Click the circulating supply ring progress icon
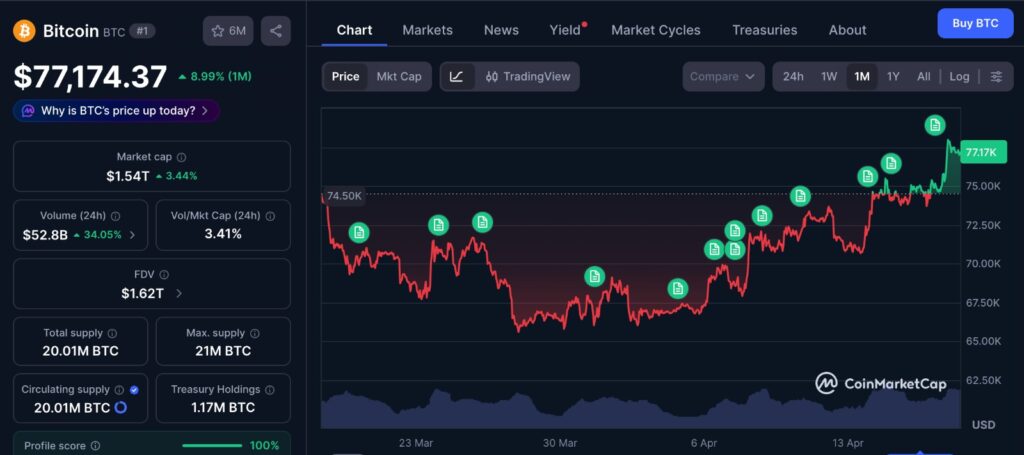 (x=121, y=408)
